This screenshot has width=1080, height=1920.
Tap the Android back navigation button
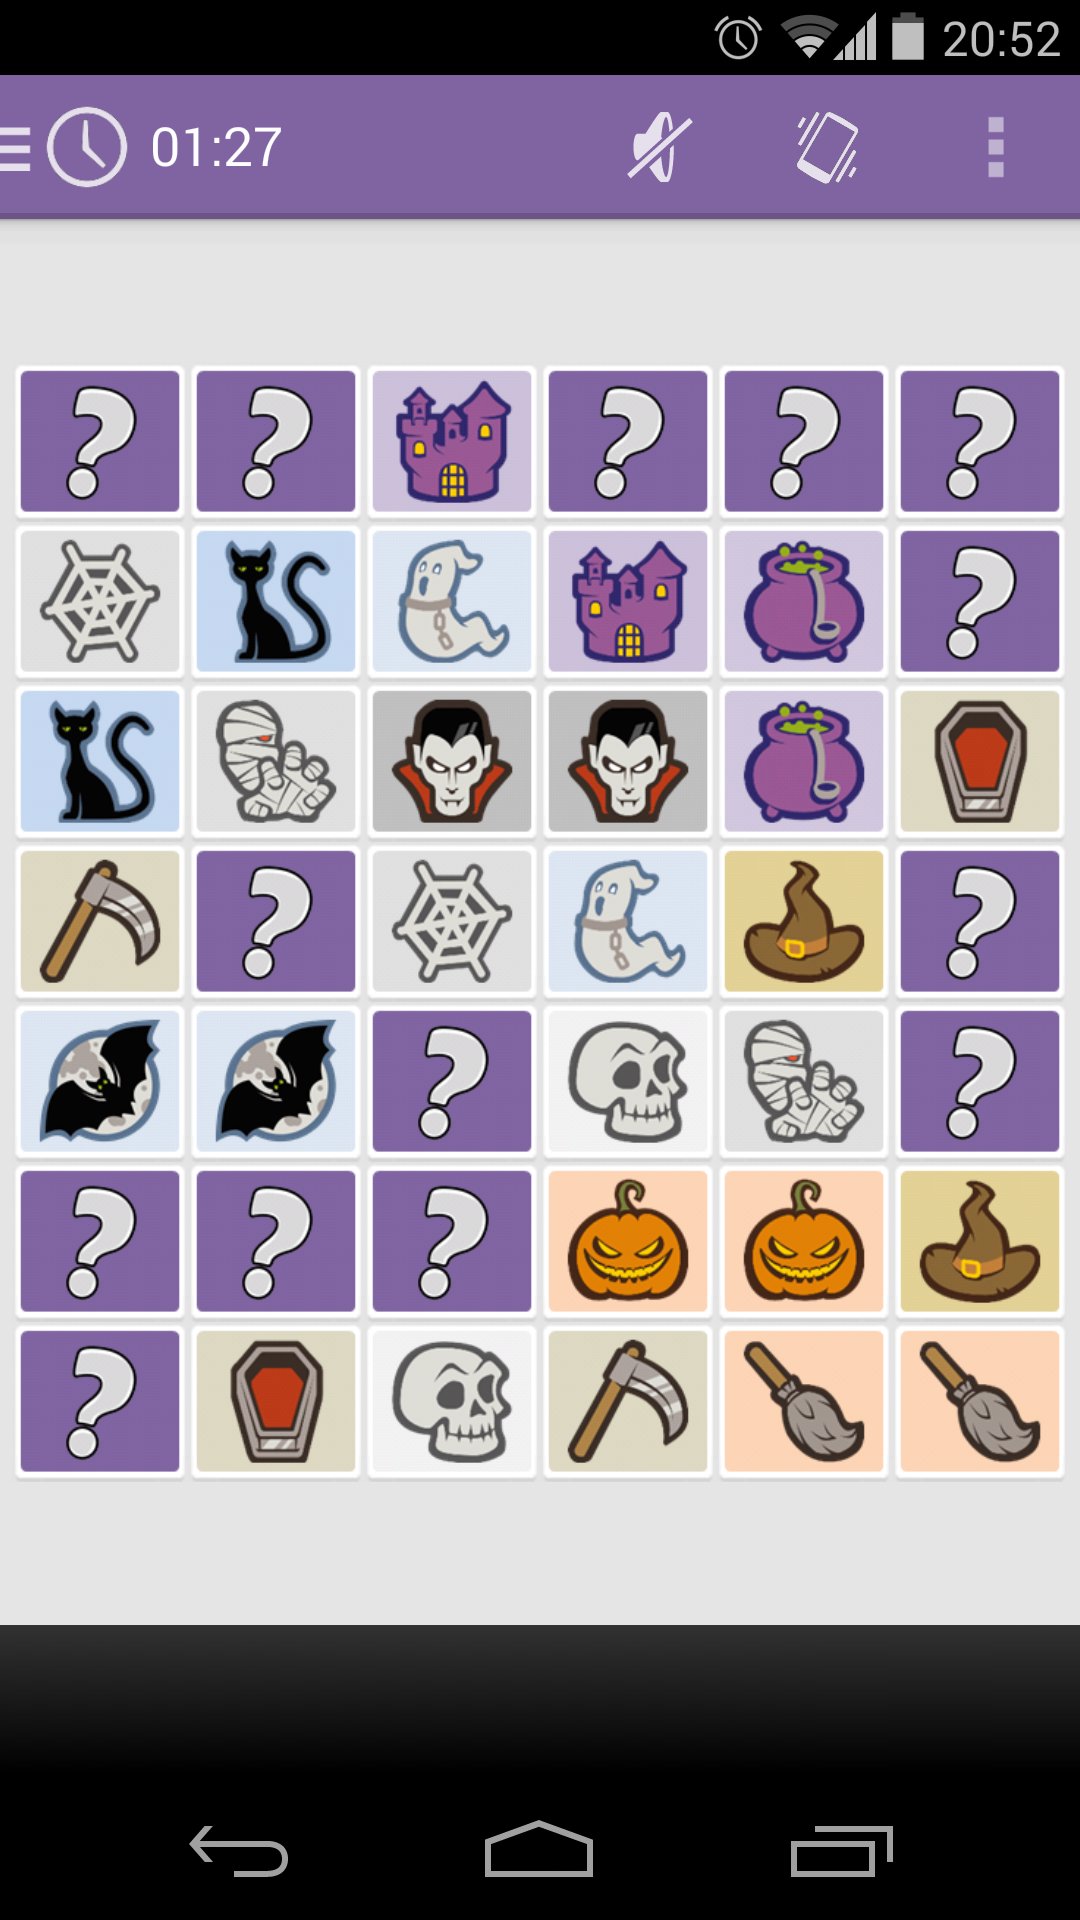point(239,1851)
